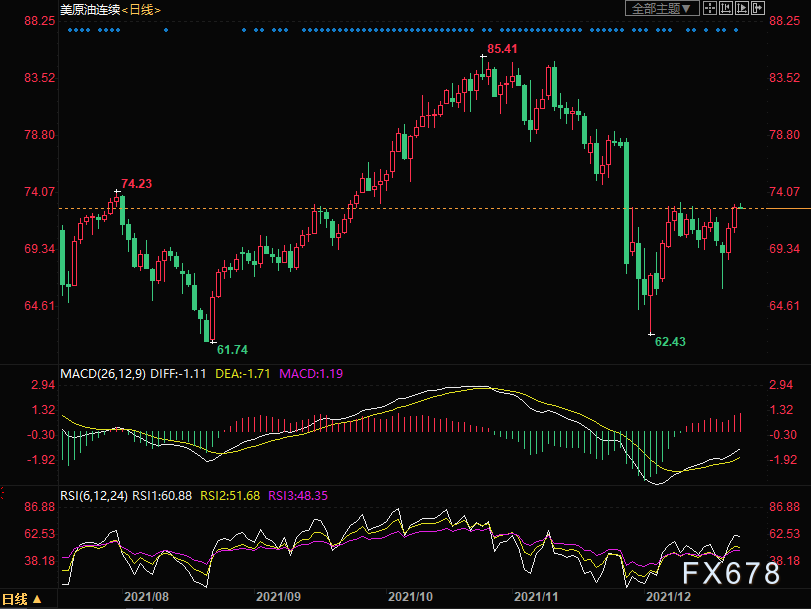Click the axis jump-to-start icon
This screenshot has width=811, height=609.
pos(726,8)
